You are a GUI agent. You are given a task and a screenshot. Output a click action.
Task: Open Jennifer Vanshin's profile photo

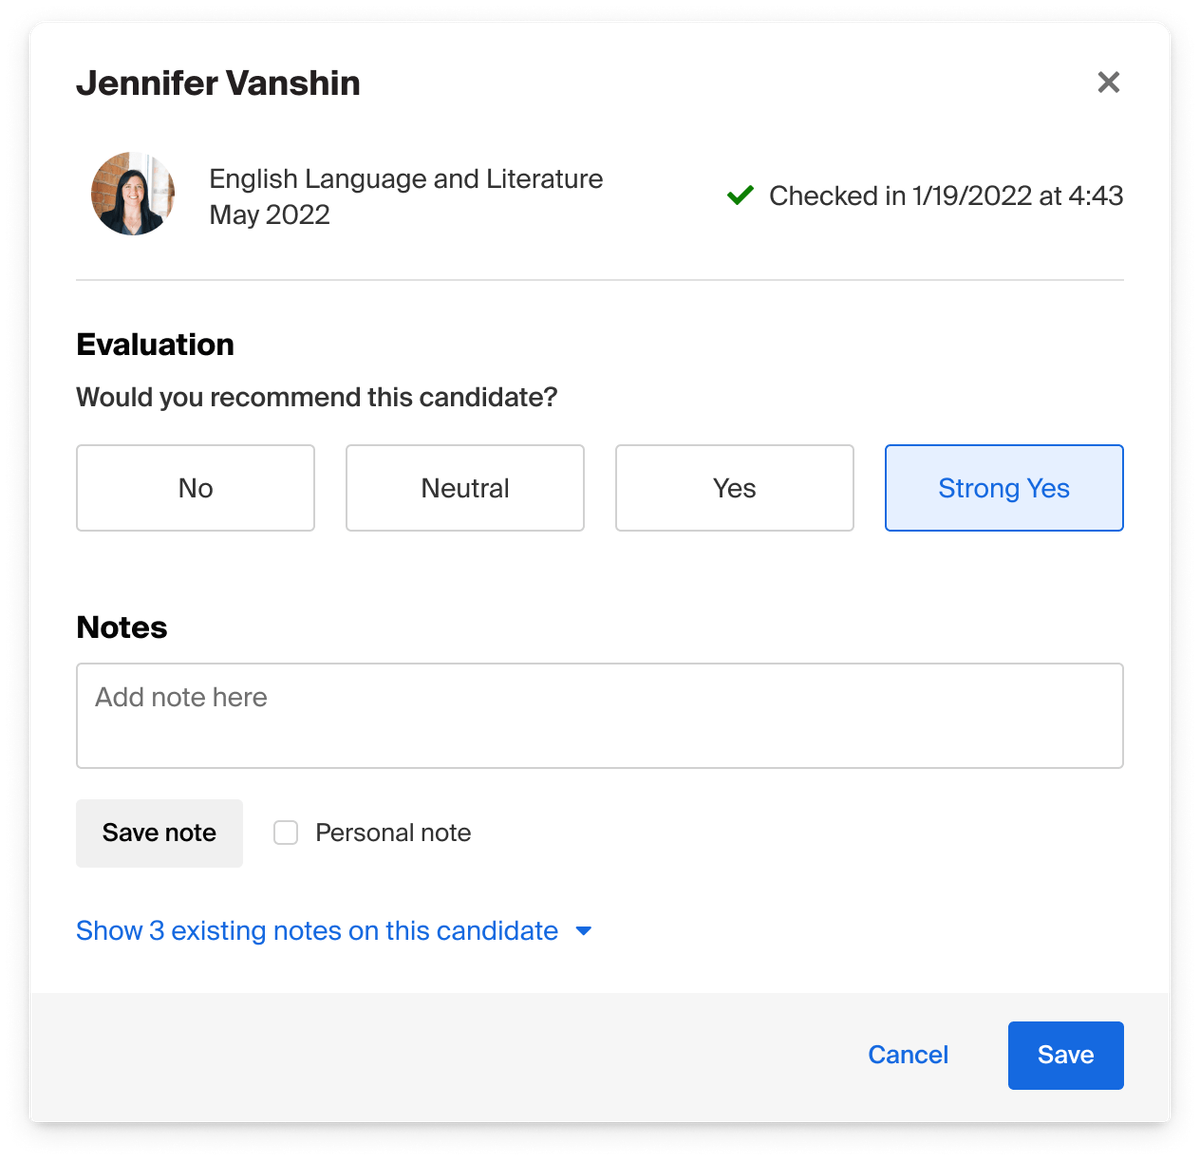tap(133, 194)
